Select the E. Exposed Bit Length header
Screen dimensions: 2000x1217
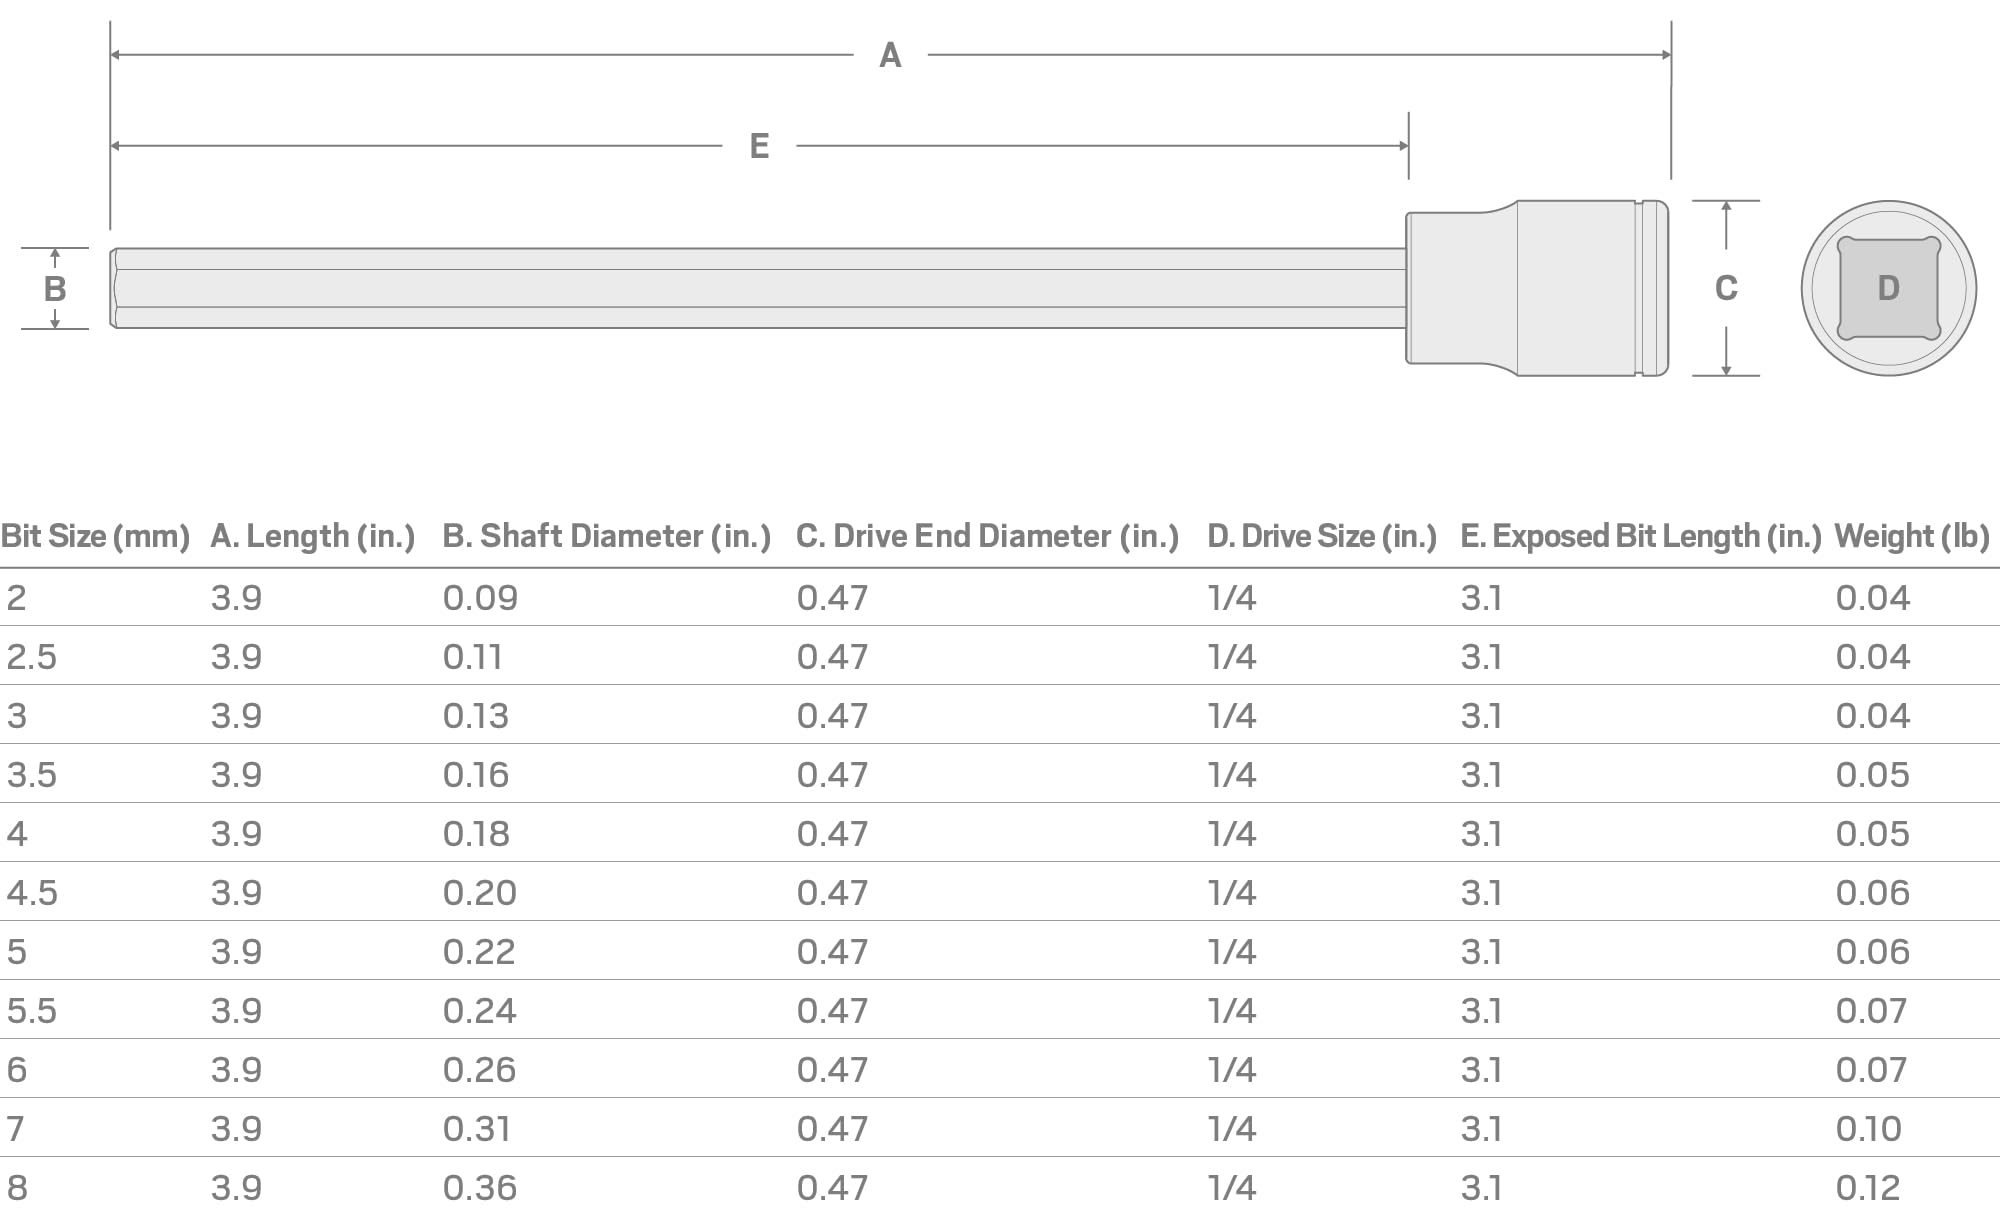pyautogui.click(x=1641, y=537)
